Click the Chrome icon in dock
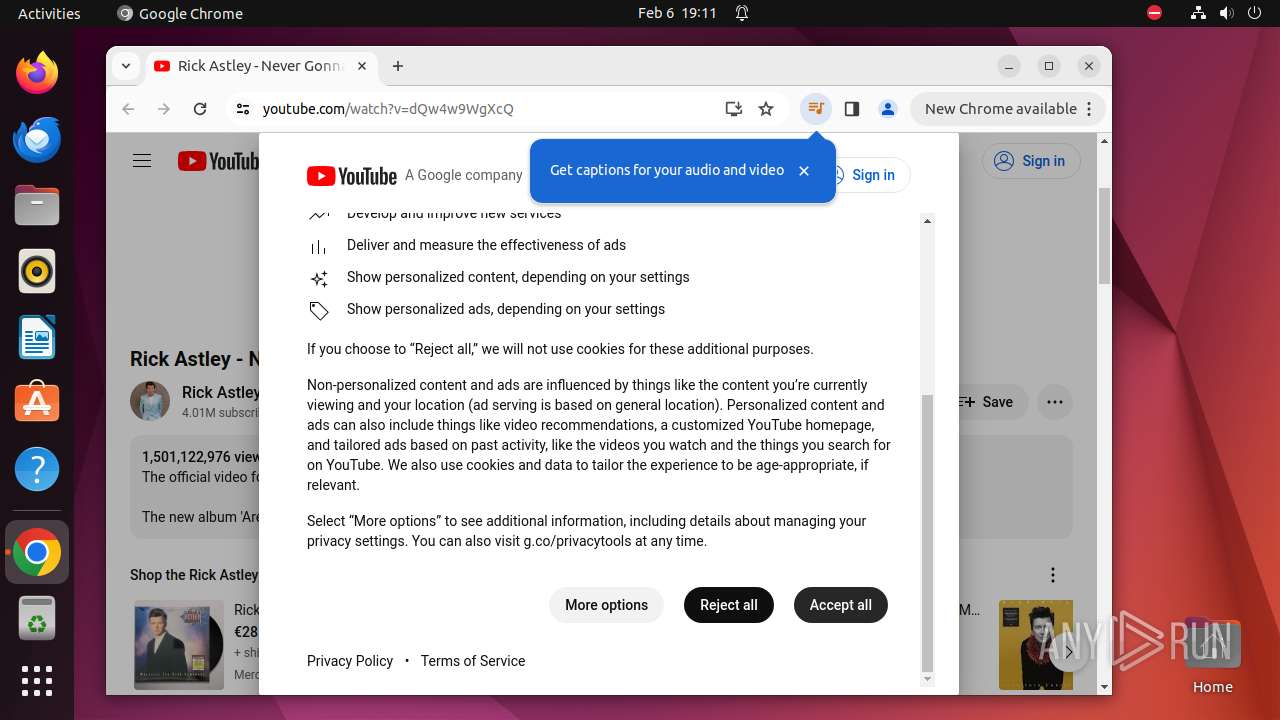The image size is (1280, 720). coord(37,552)
